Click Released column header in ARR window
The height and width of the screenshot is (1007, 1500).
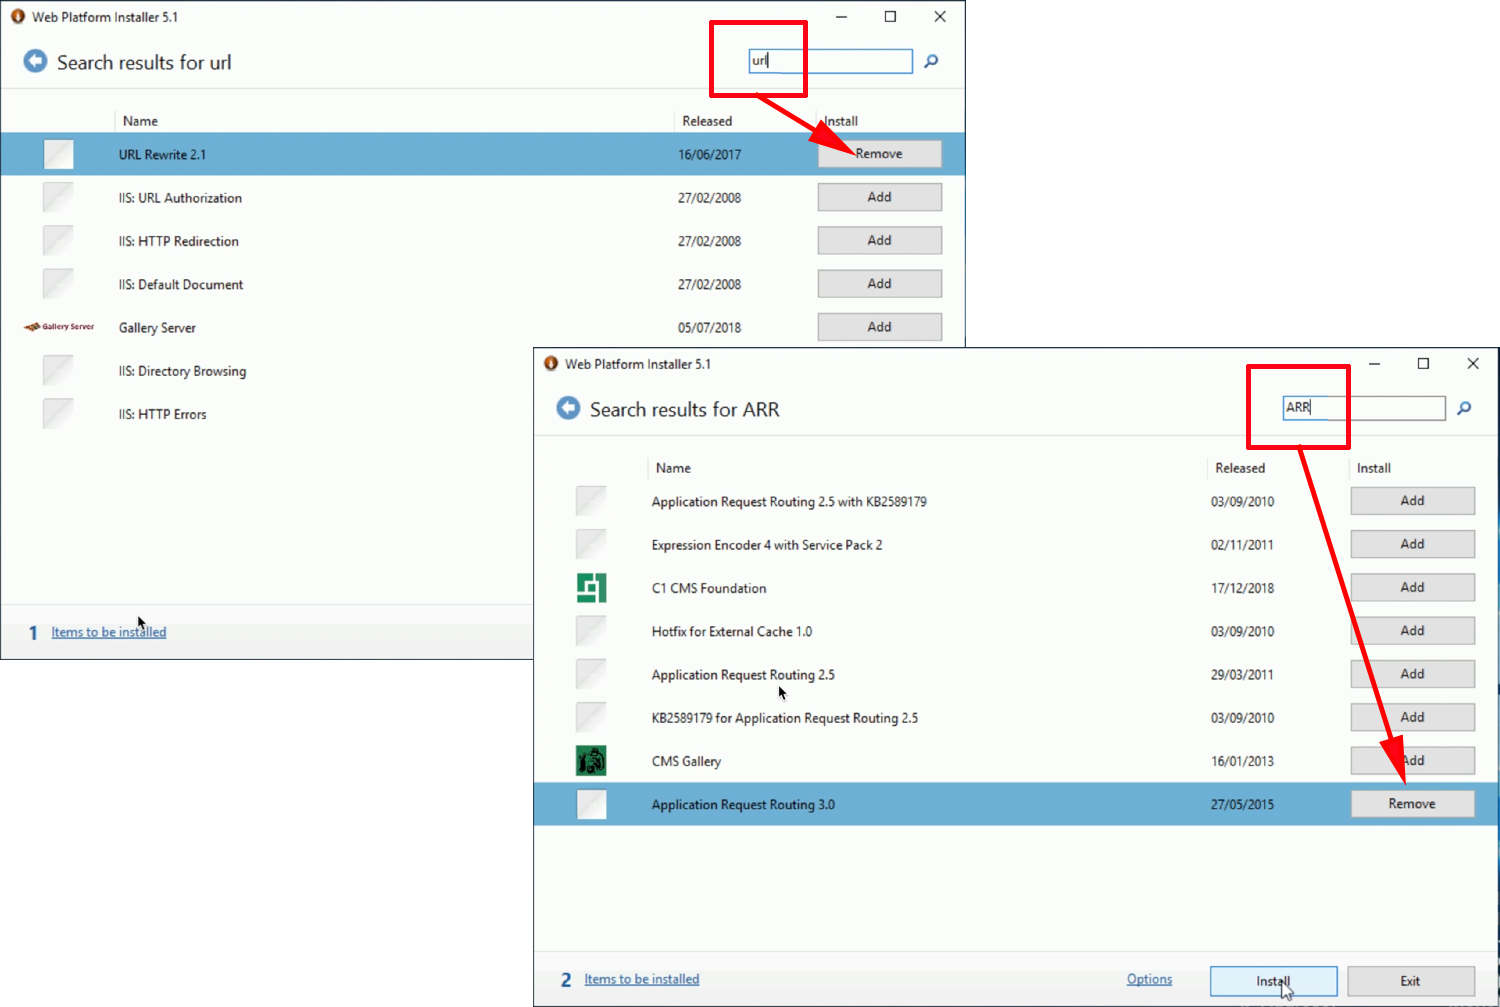[x=1240, y=468]
